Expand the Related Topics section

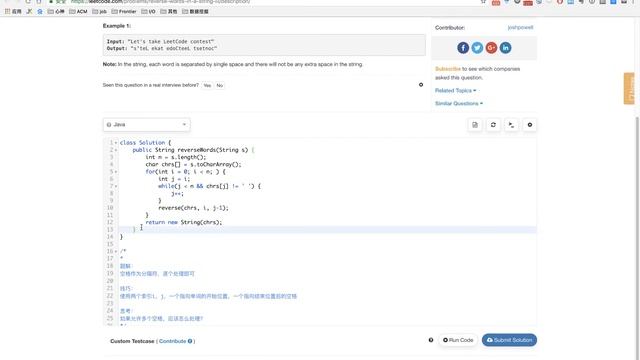tap(456, 91)
